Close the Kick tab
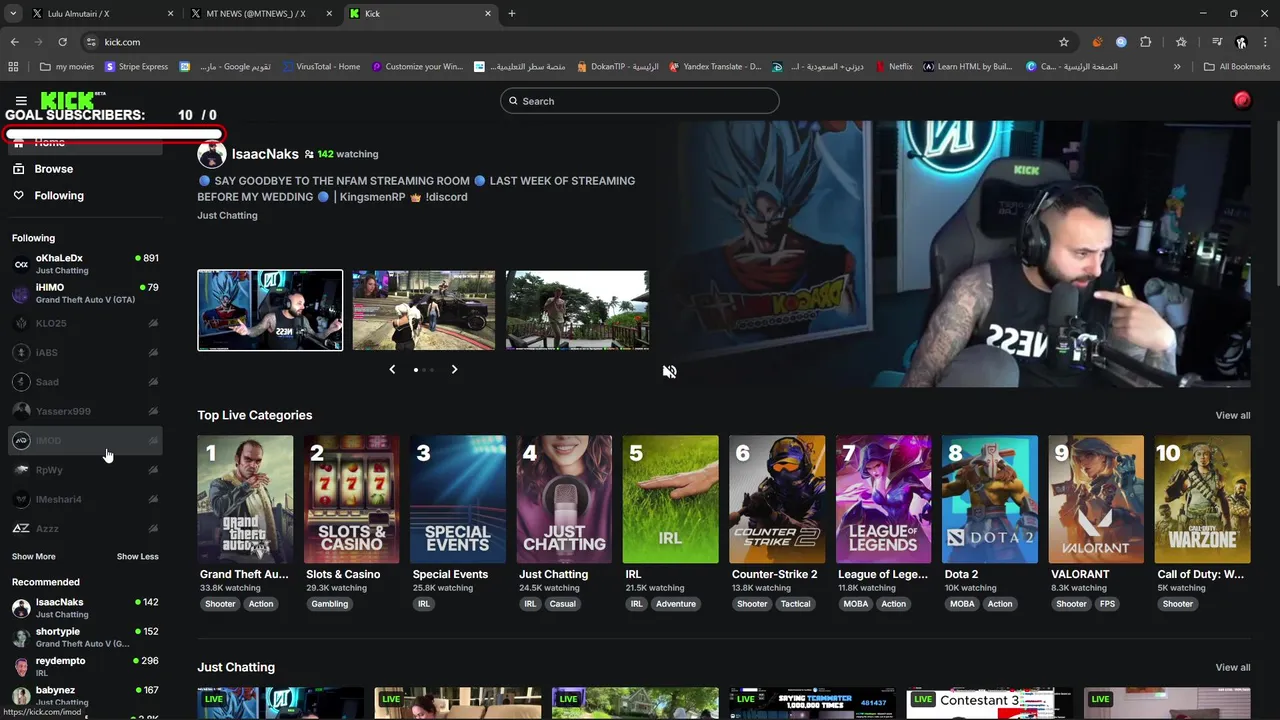This screenshot has width=1280, height=720. [x=488, y=13]
